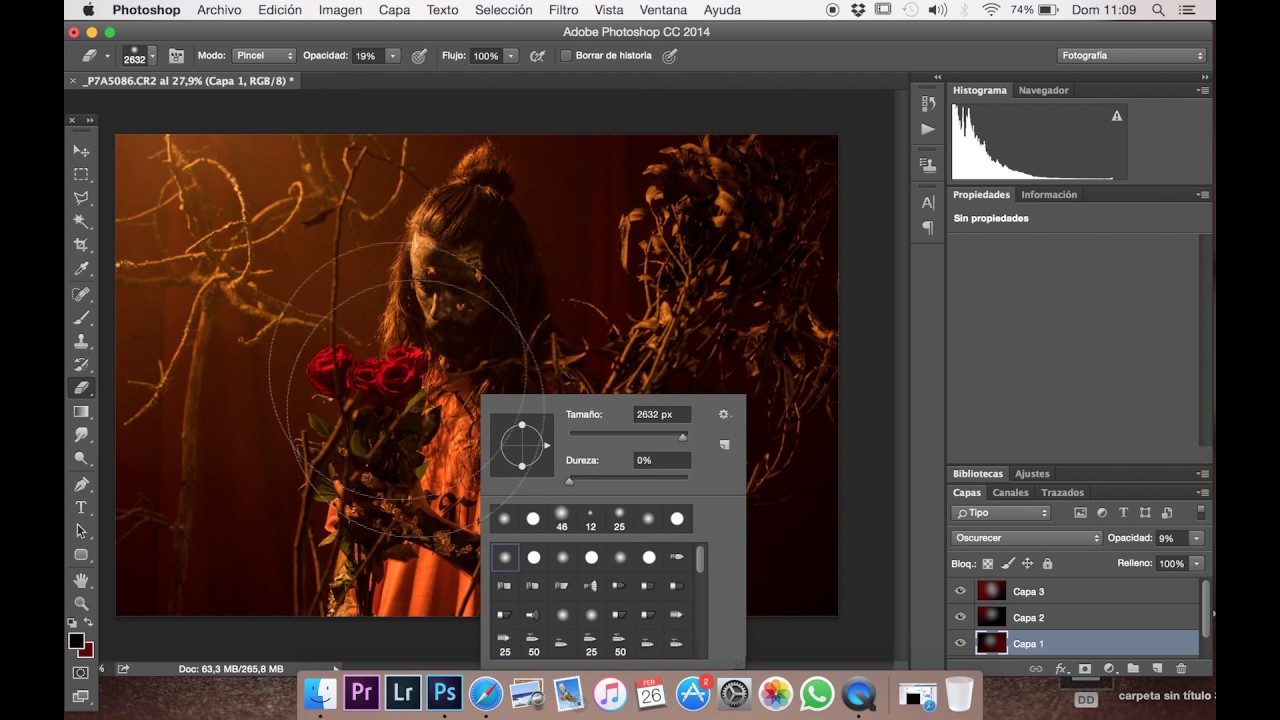The width and height of the screenshot is (1280, 720).
Task: Toggle lock position
Action: tap(1027, 564)
